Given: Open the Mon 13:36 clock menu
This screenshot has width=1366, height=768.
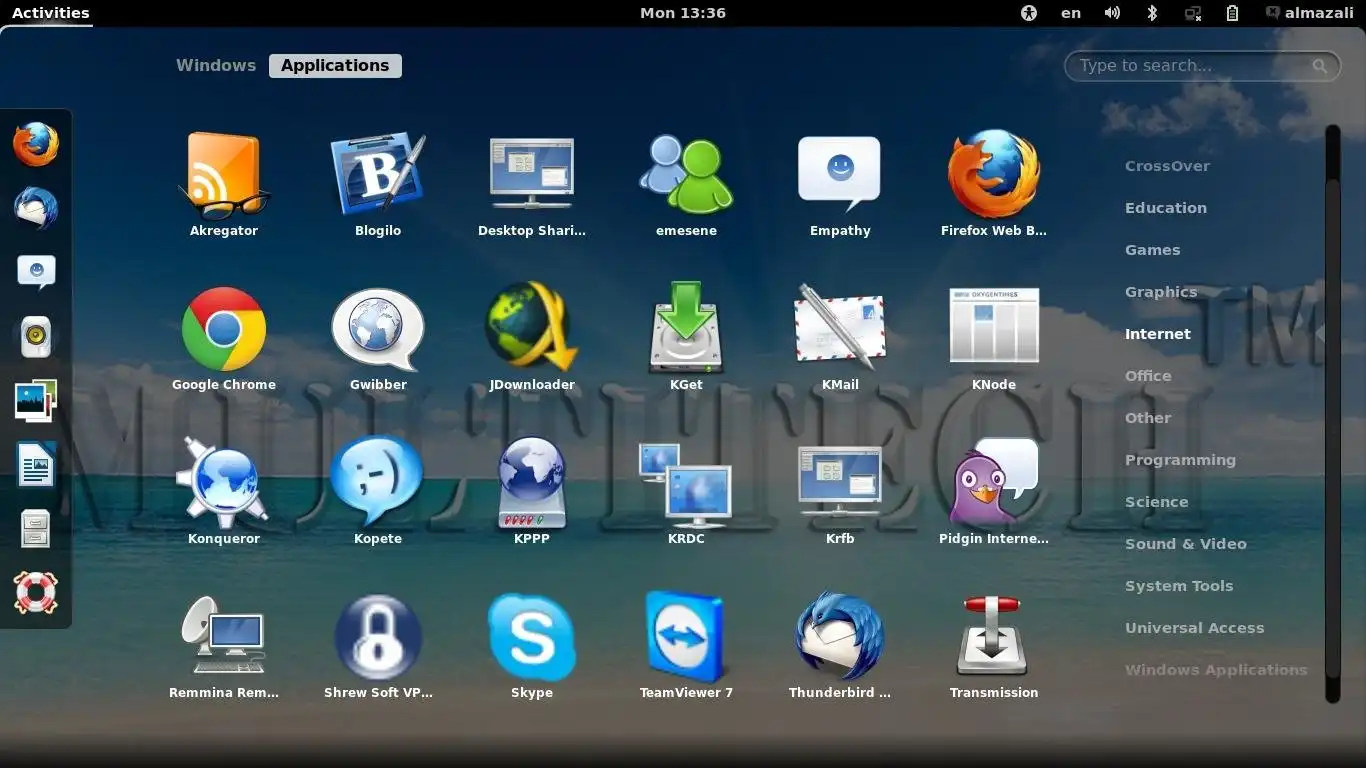Looking at the screenshot, I should (x=683, y=13).
